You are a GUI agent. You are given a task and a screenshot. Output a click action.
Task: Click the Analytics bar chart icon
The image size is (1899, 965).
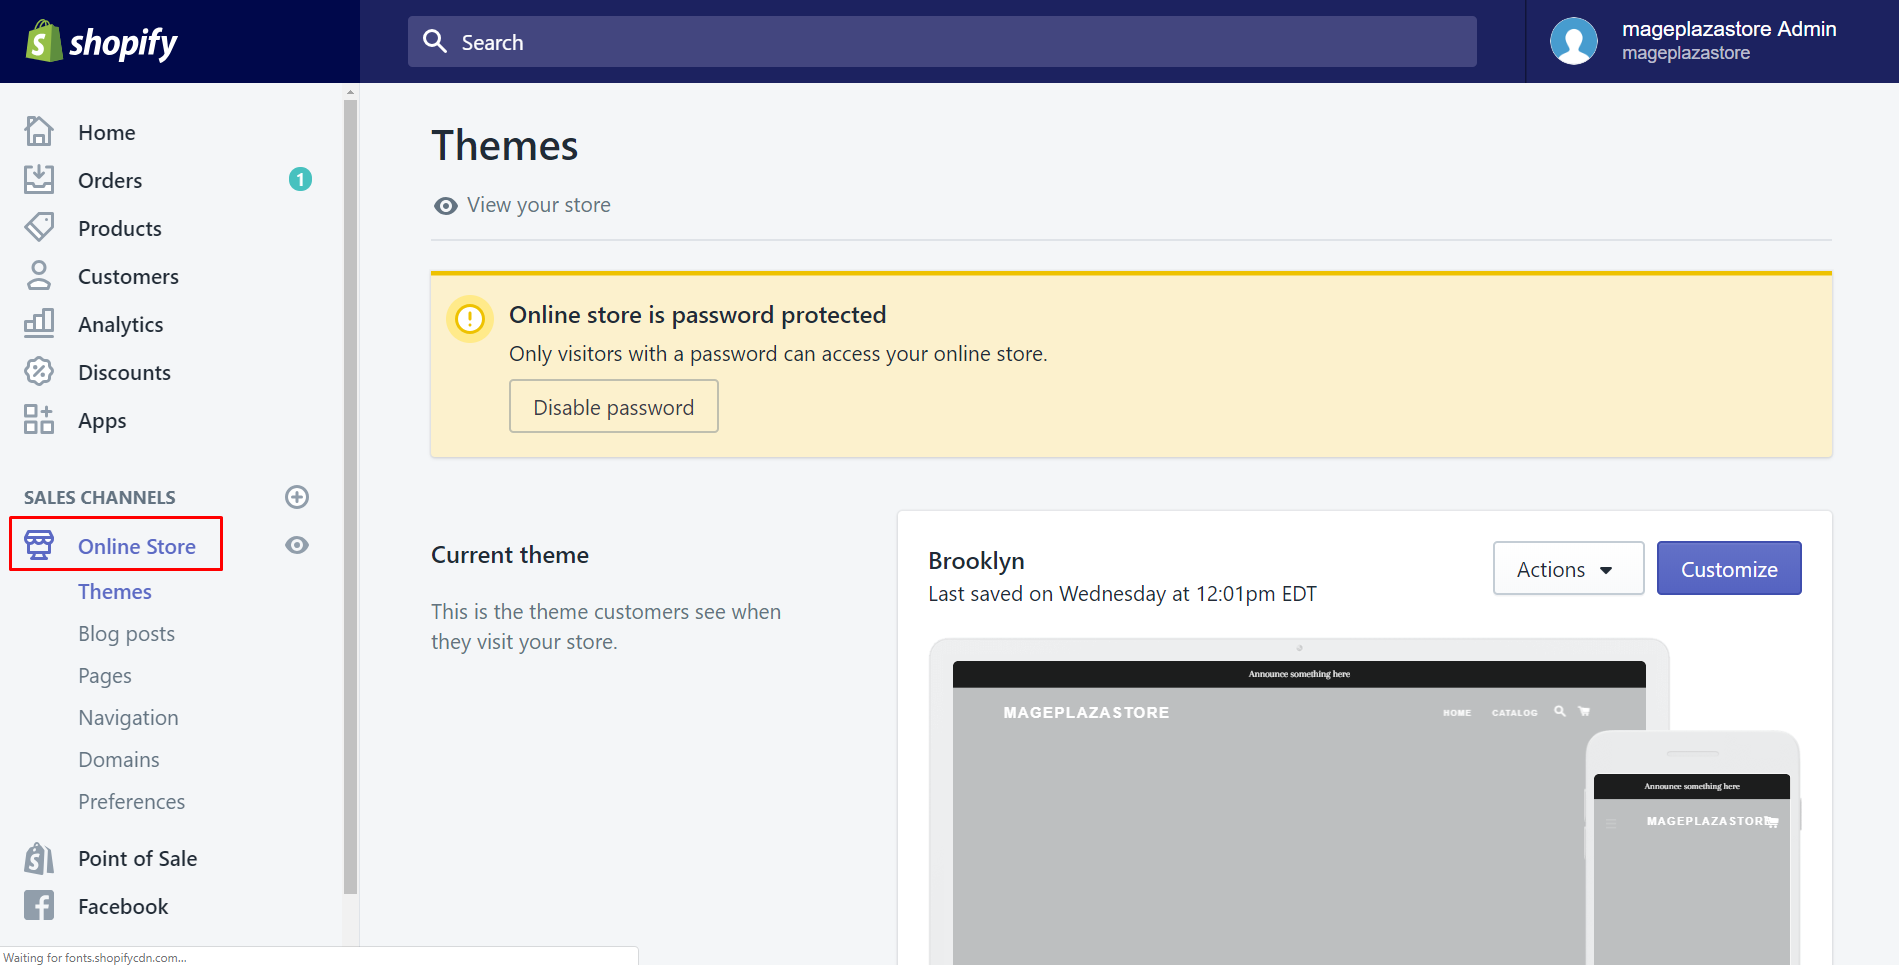tap(39, 323)
